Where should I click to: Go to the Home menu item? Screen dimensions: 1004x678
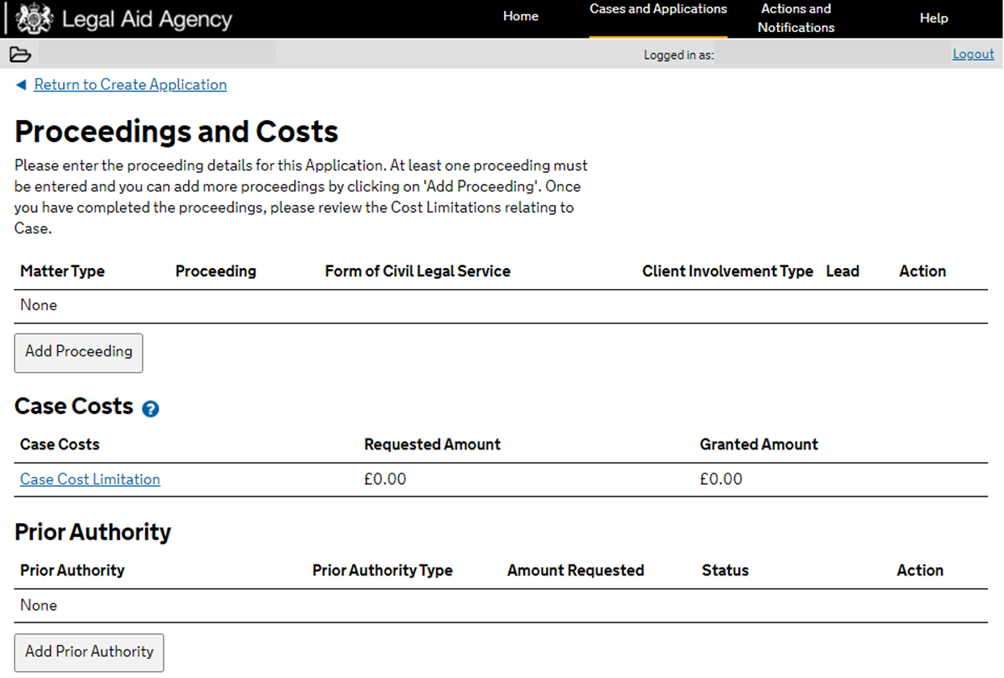520,17
